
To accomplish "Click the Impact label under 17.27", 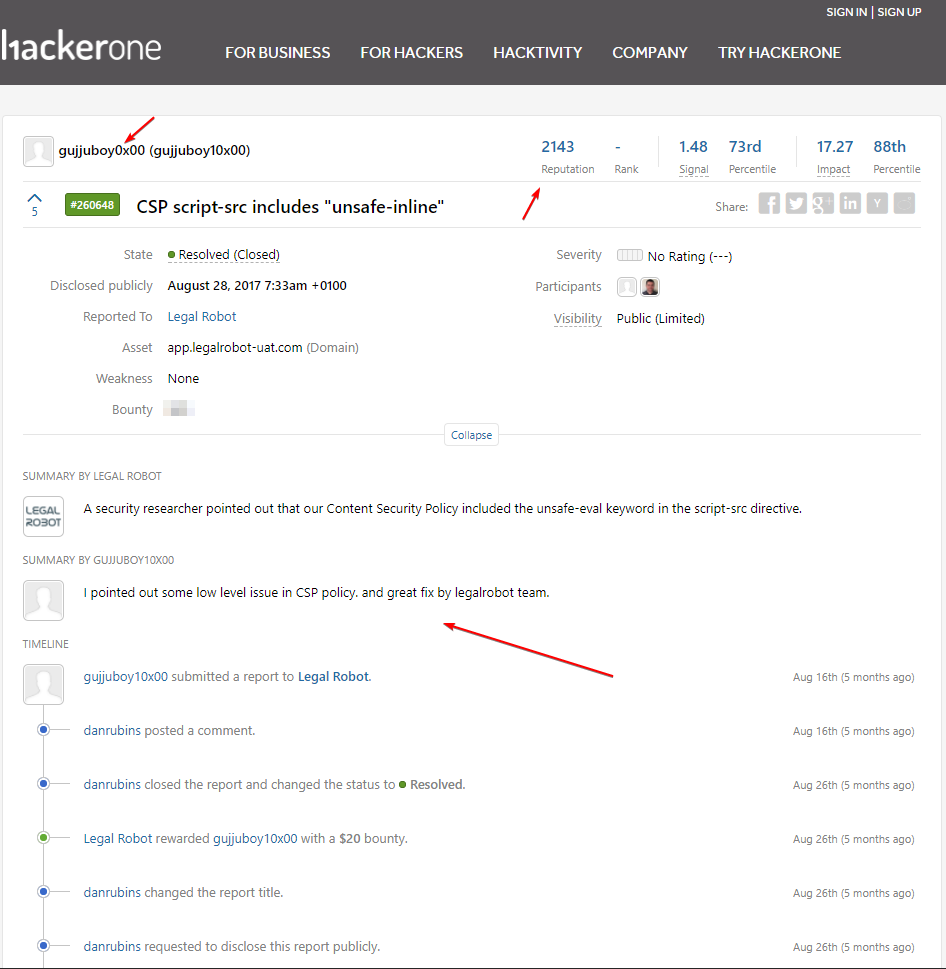I will [833, 169].
